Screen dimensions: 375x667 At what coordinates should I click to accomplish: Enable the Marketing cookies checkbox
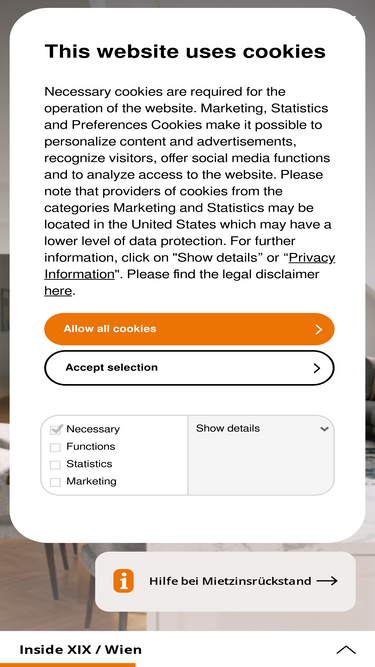click(x=55, y=482)
